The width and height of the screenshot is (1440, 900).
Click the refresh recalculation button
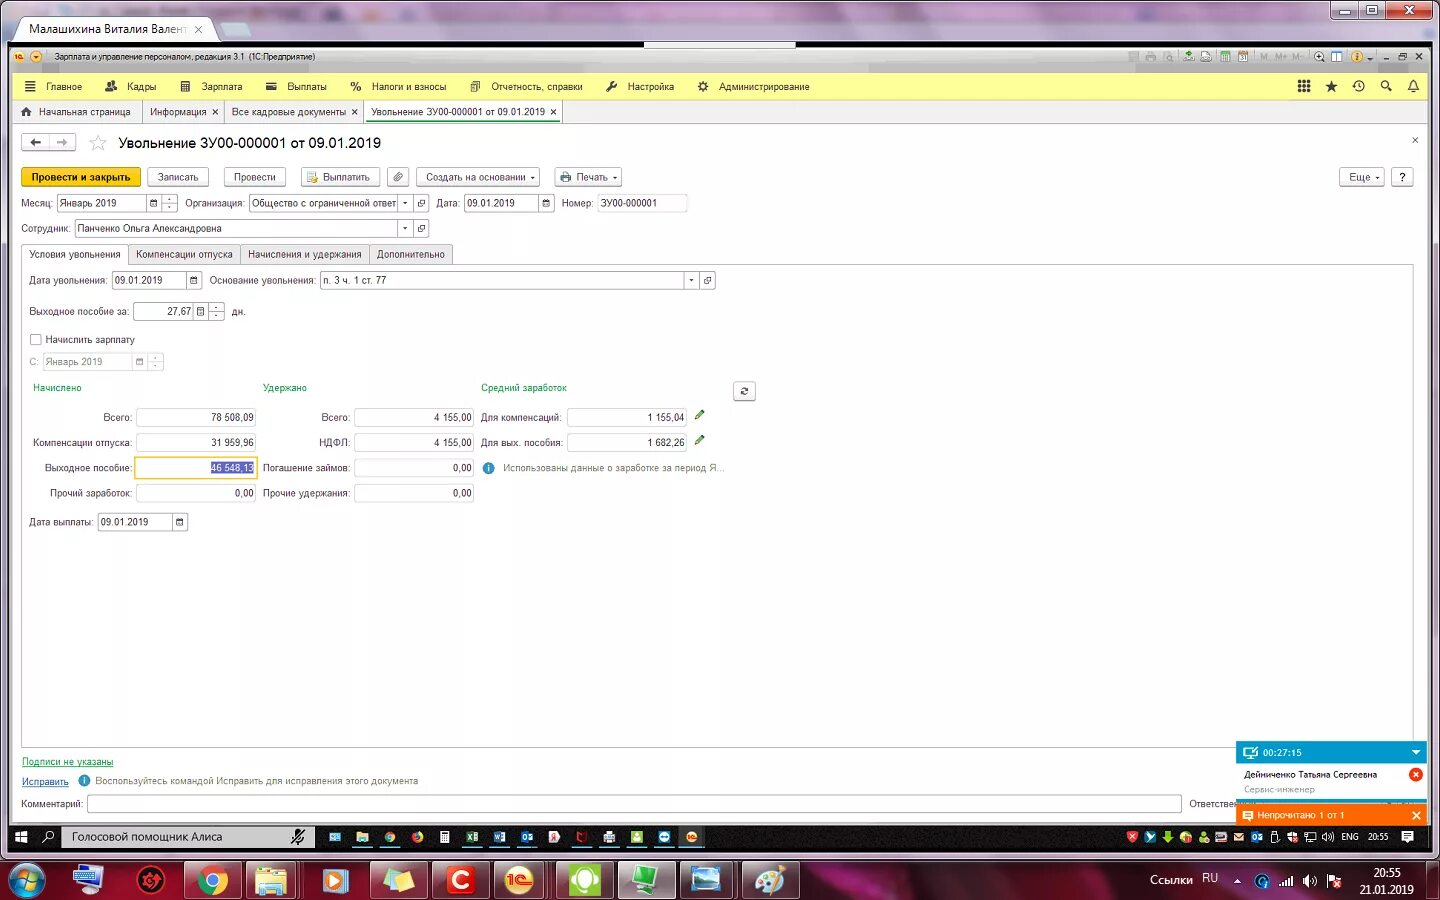(744, 391)
